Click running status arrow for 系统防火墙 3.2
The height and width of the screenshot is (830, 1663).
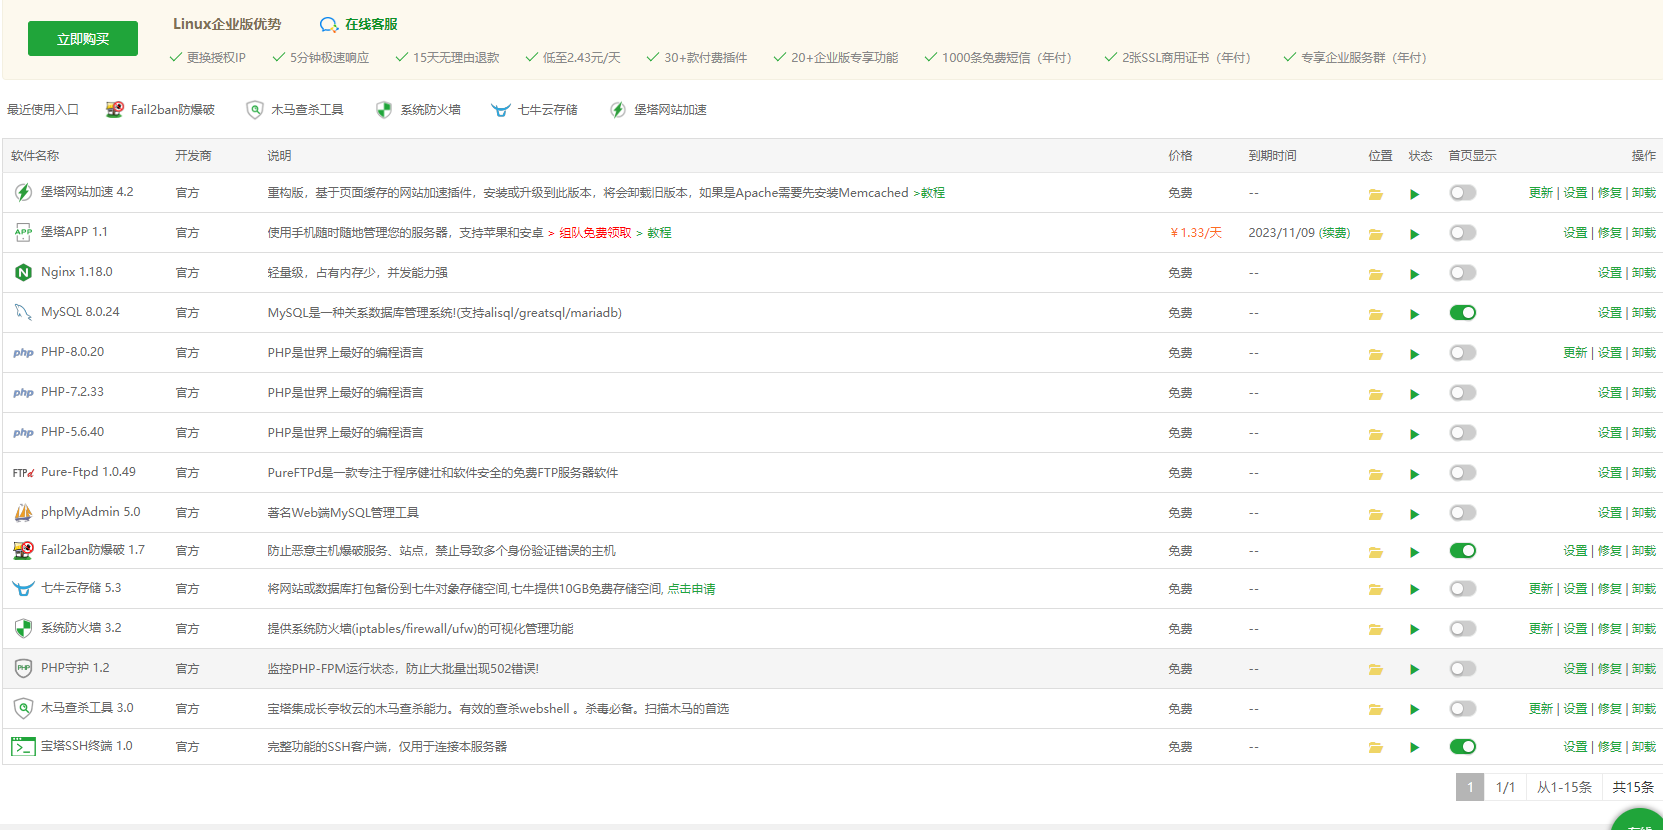tap(1415, 629)
